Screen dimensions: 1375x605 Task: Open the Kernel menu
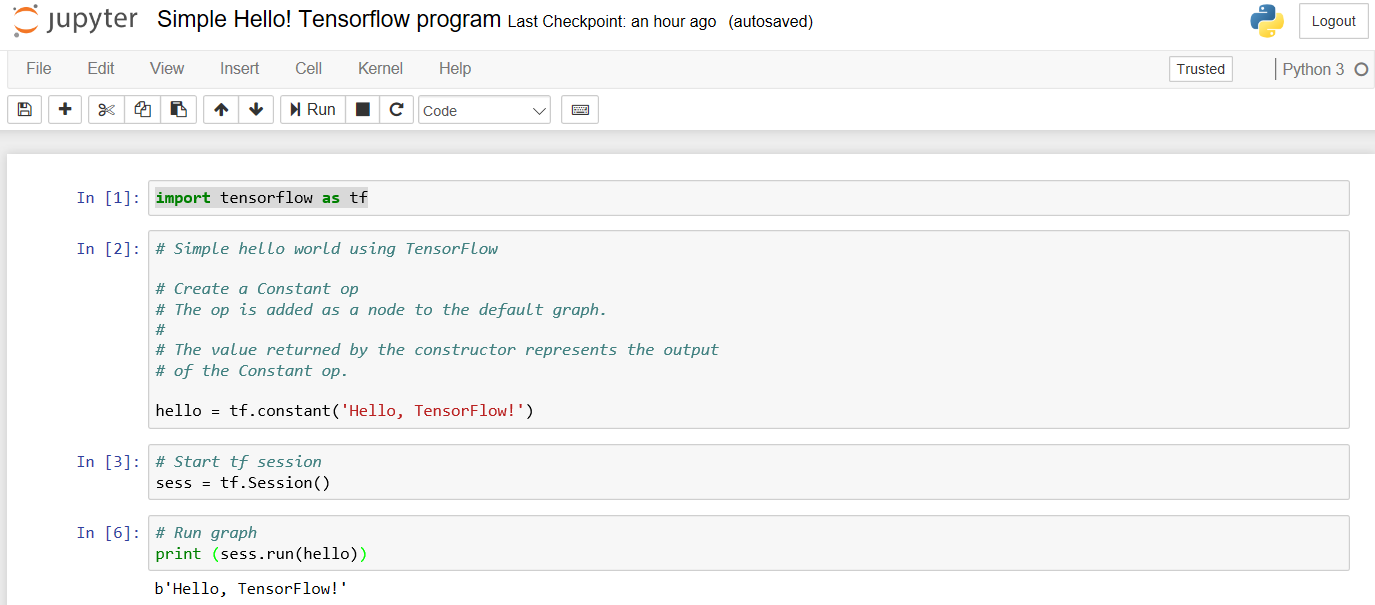(379, 68)
